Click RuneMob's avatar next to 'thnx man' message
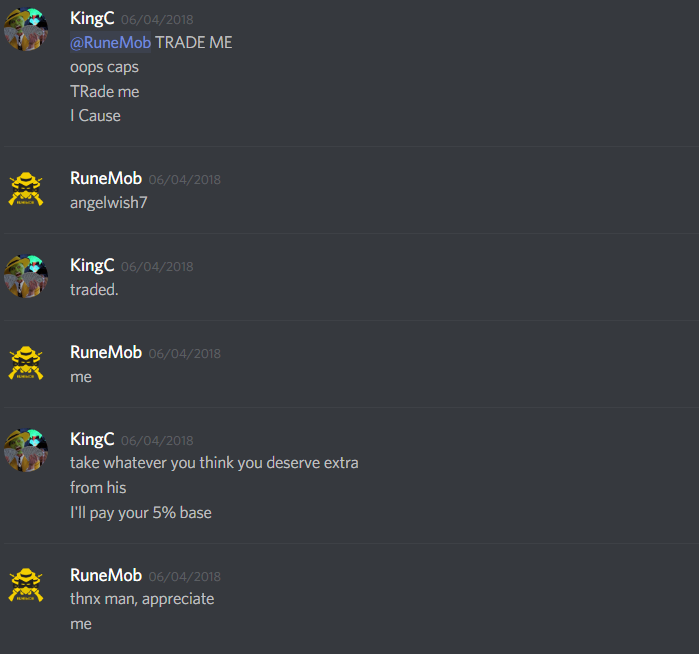Image resolution: width=699 pixels, height=654 pixels. point(26,585)
